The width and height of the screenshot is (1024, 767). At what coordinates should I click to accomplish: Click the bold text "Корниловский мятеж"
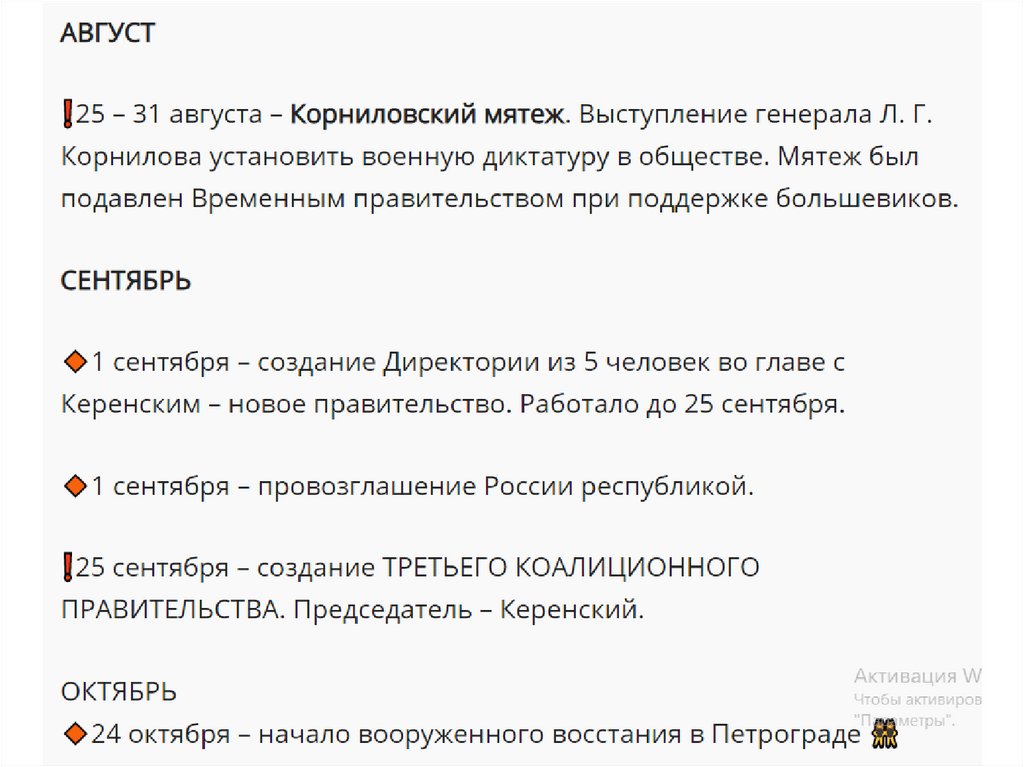pyautogui.click(x=427, y=116)
